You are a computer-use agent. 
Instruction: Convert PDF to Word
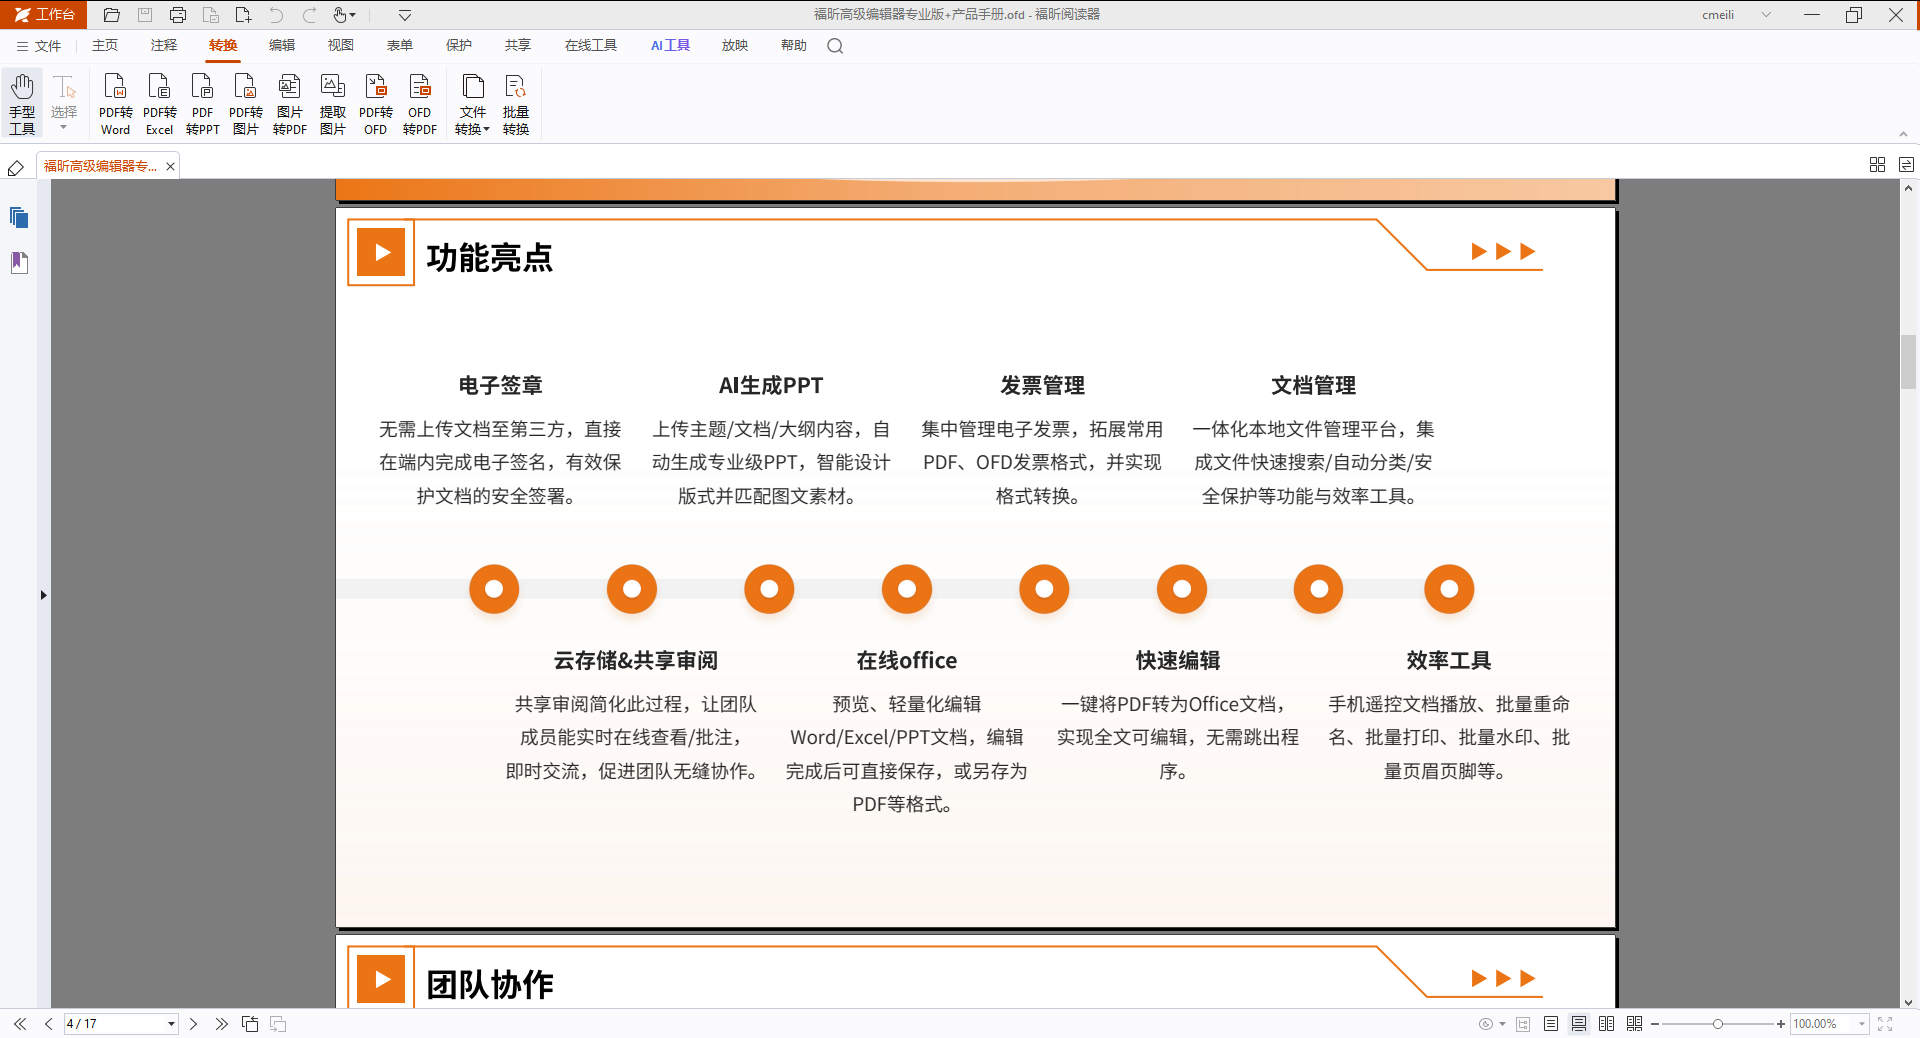tap(116, 104)
